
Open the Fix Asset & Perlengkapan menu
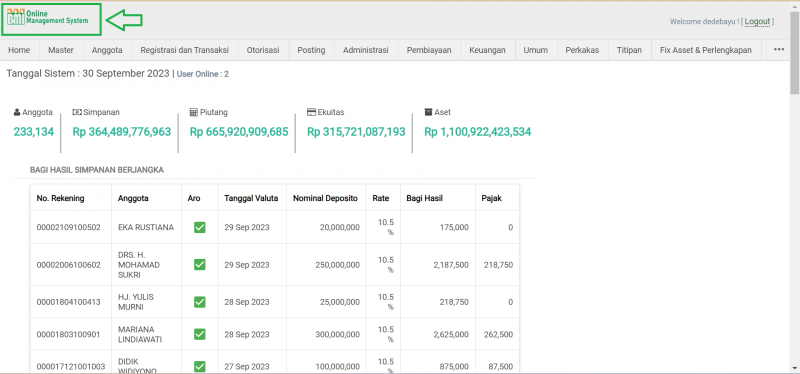pyautogui.click(x=706, y=50)
